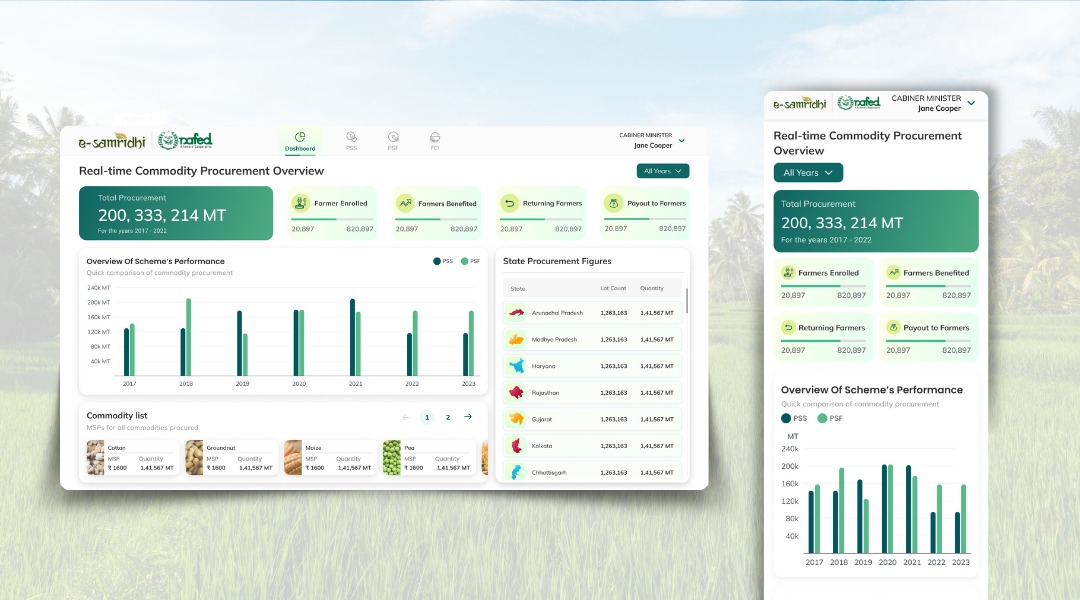This screenshot has width=1080, height=600.
Task: Go to page 2 of Commodity list
Action: click(448, 417)
